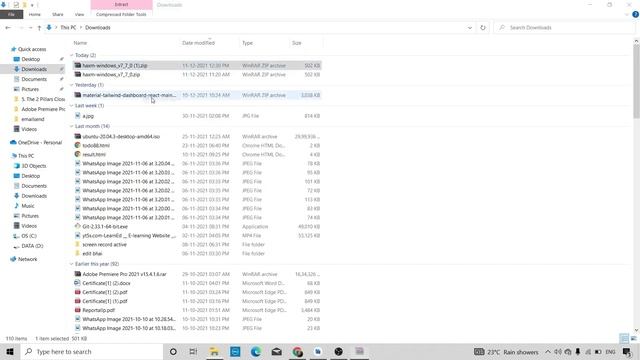This screenshot has height=360, width=640.
Task: Open the View ribbon tab
Action: (79, 14)
